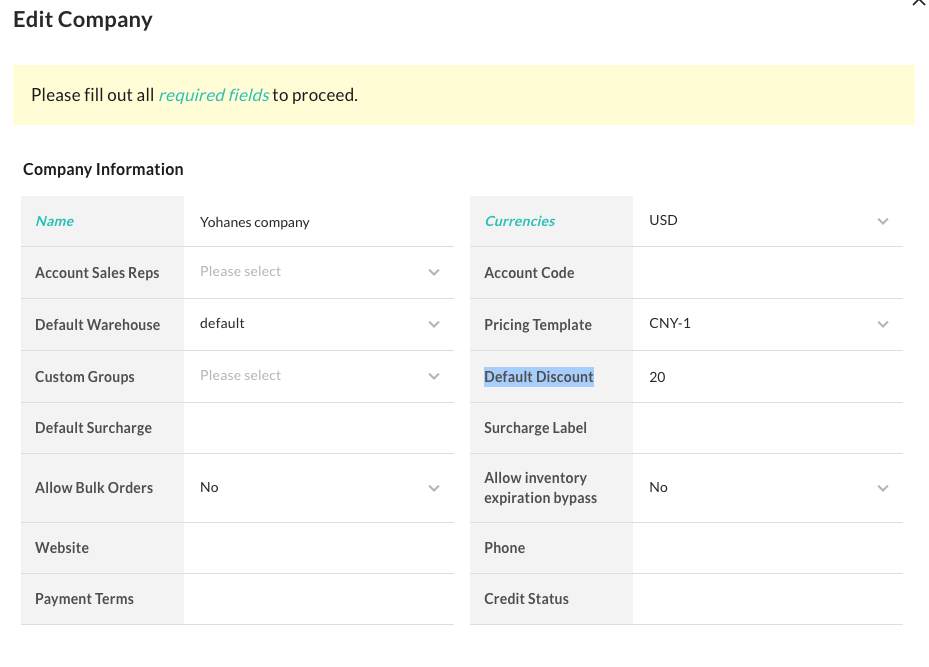Viewport: 929px width, 667px height.
Task: Open the Allow Bulk Orders dropdown
Action: [x=318, y=488]
